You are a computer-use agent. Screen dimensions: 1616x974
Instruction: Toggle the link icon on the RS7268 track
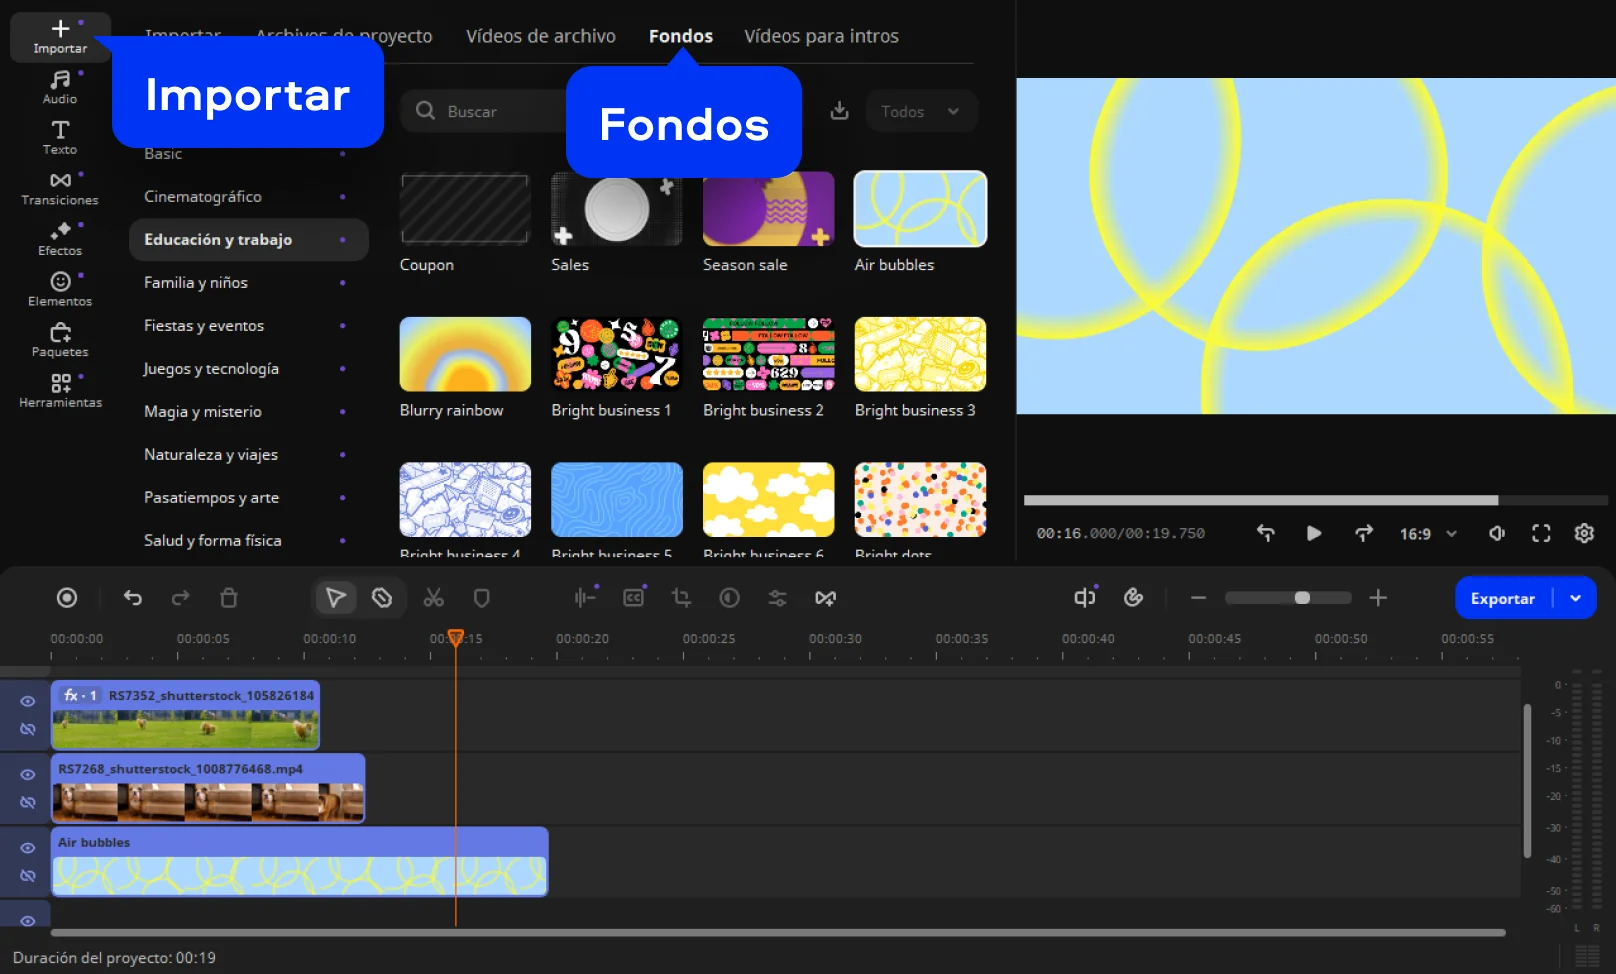pos(28,803)
